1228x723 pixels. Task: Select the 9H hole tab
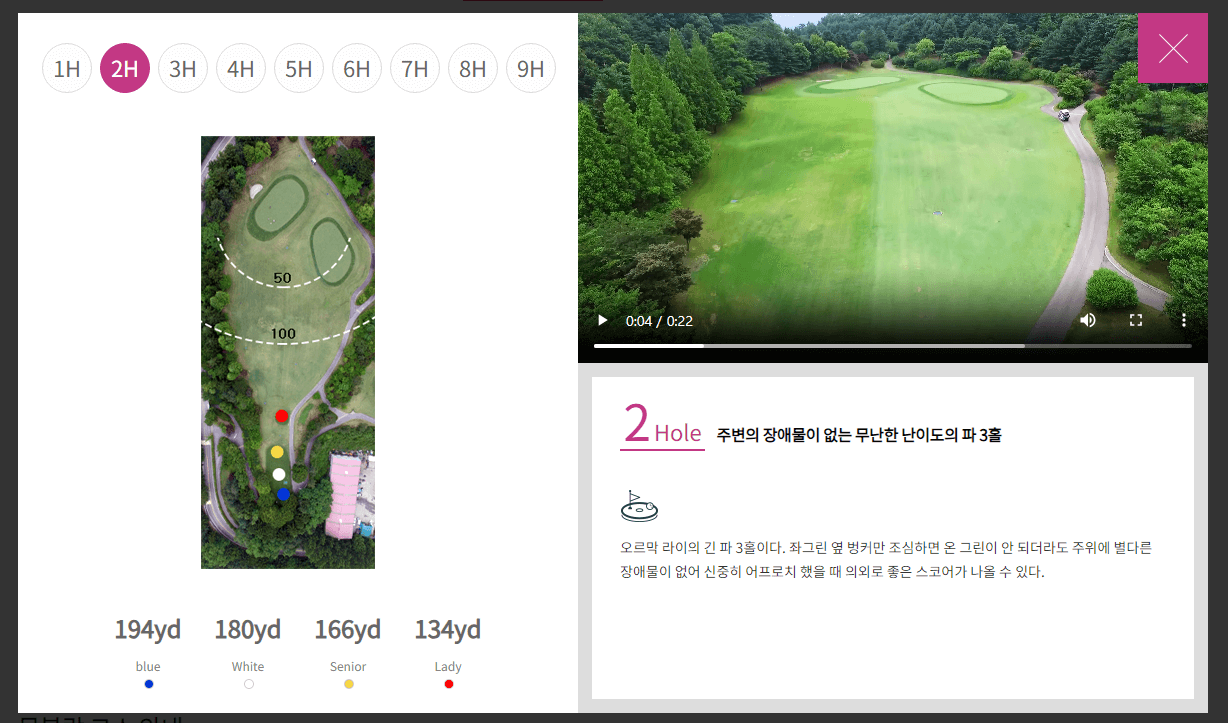point(531,68)
